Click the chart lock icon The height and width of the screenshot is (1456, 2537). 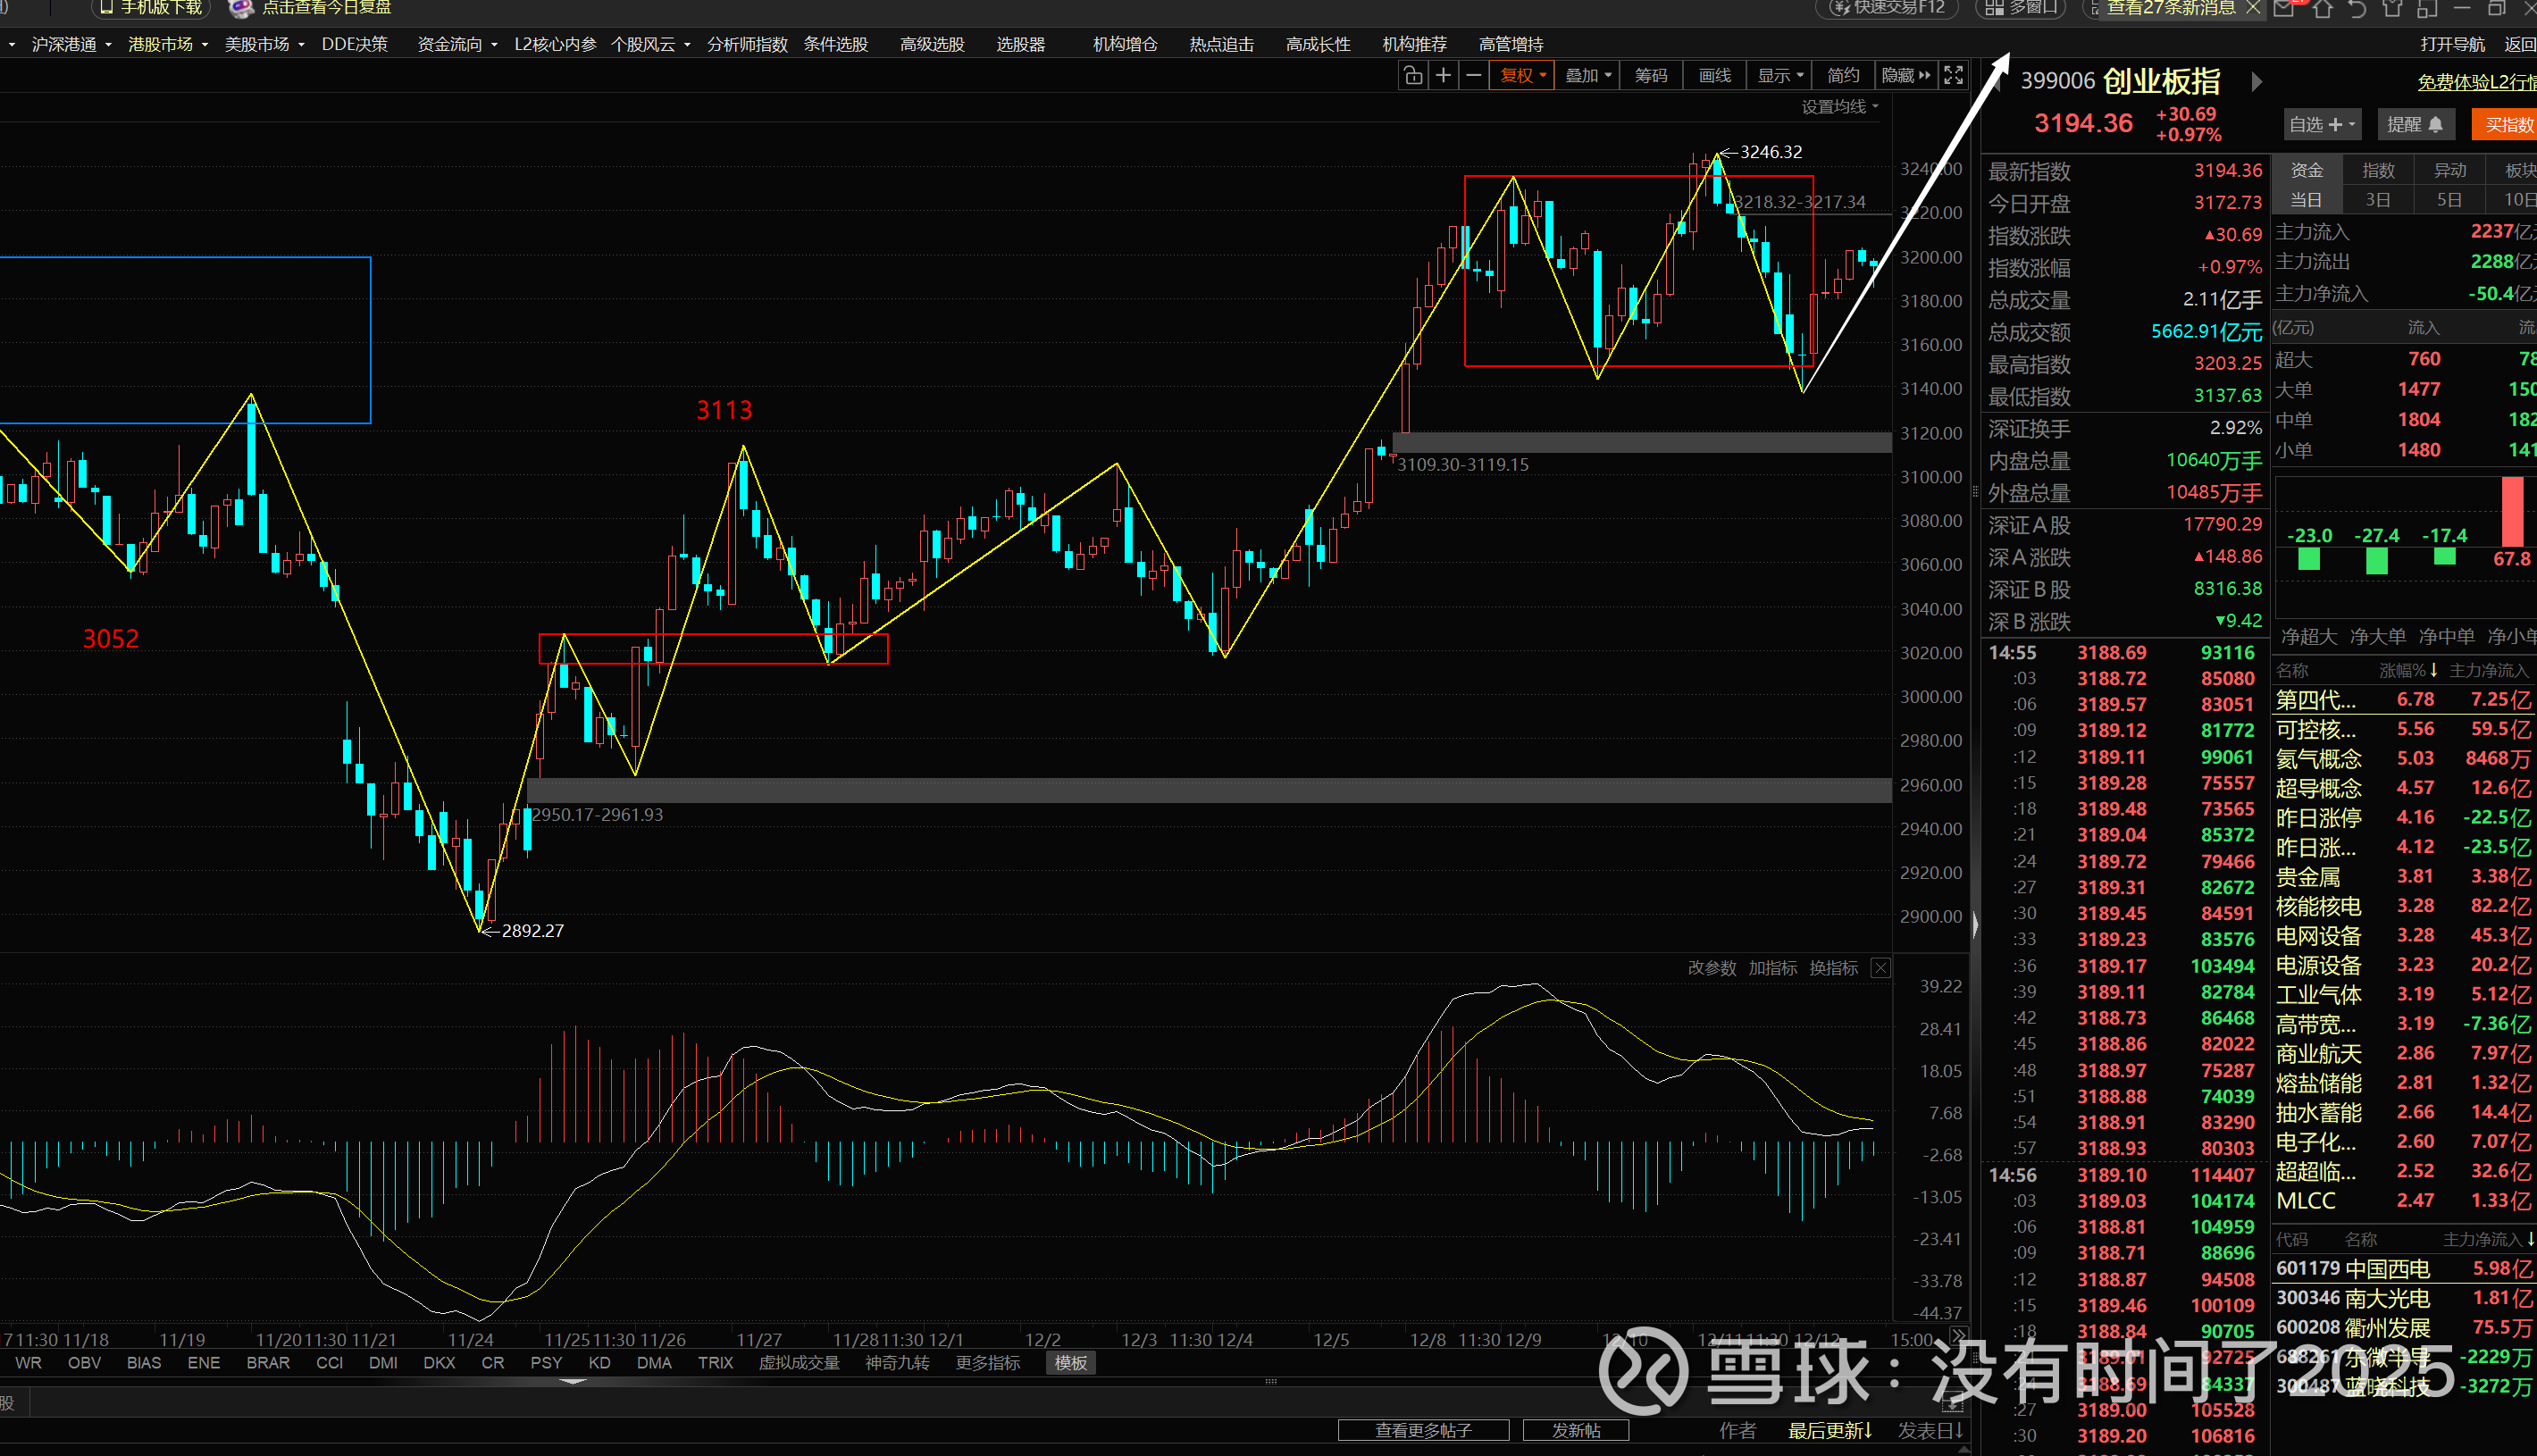click(1412, 76)
